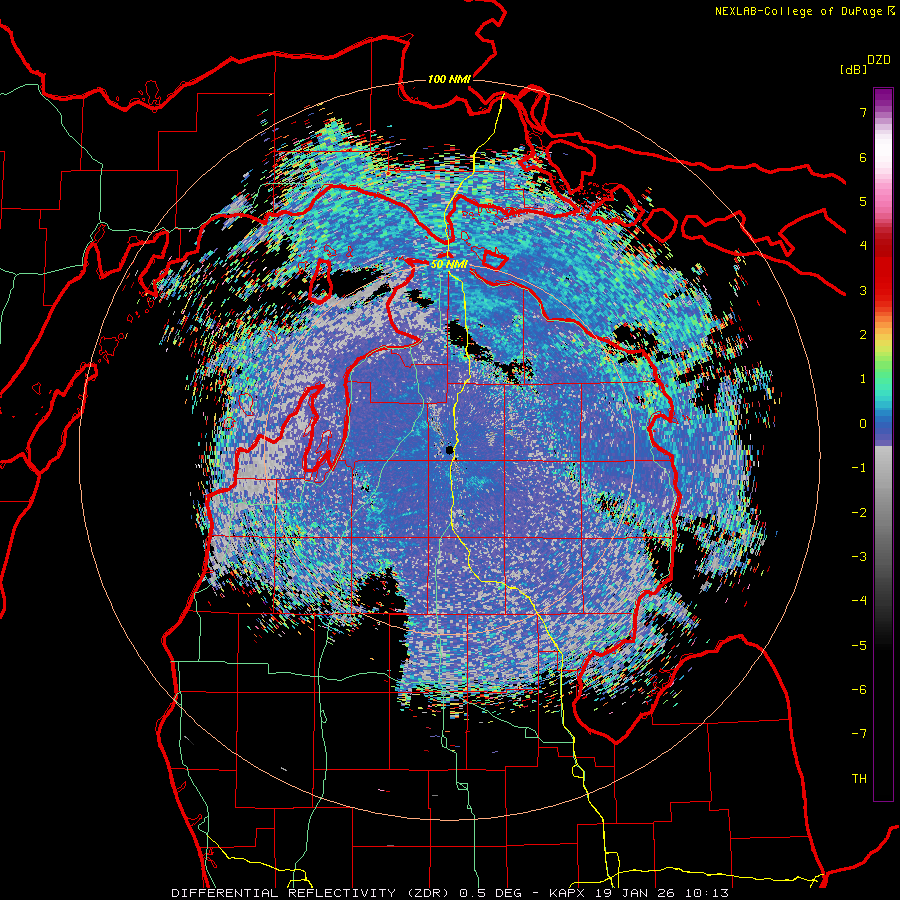
Task: Click the KAPX 19 JAN 26 10:13 timestamp
Action: point(638,893)
